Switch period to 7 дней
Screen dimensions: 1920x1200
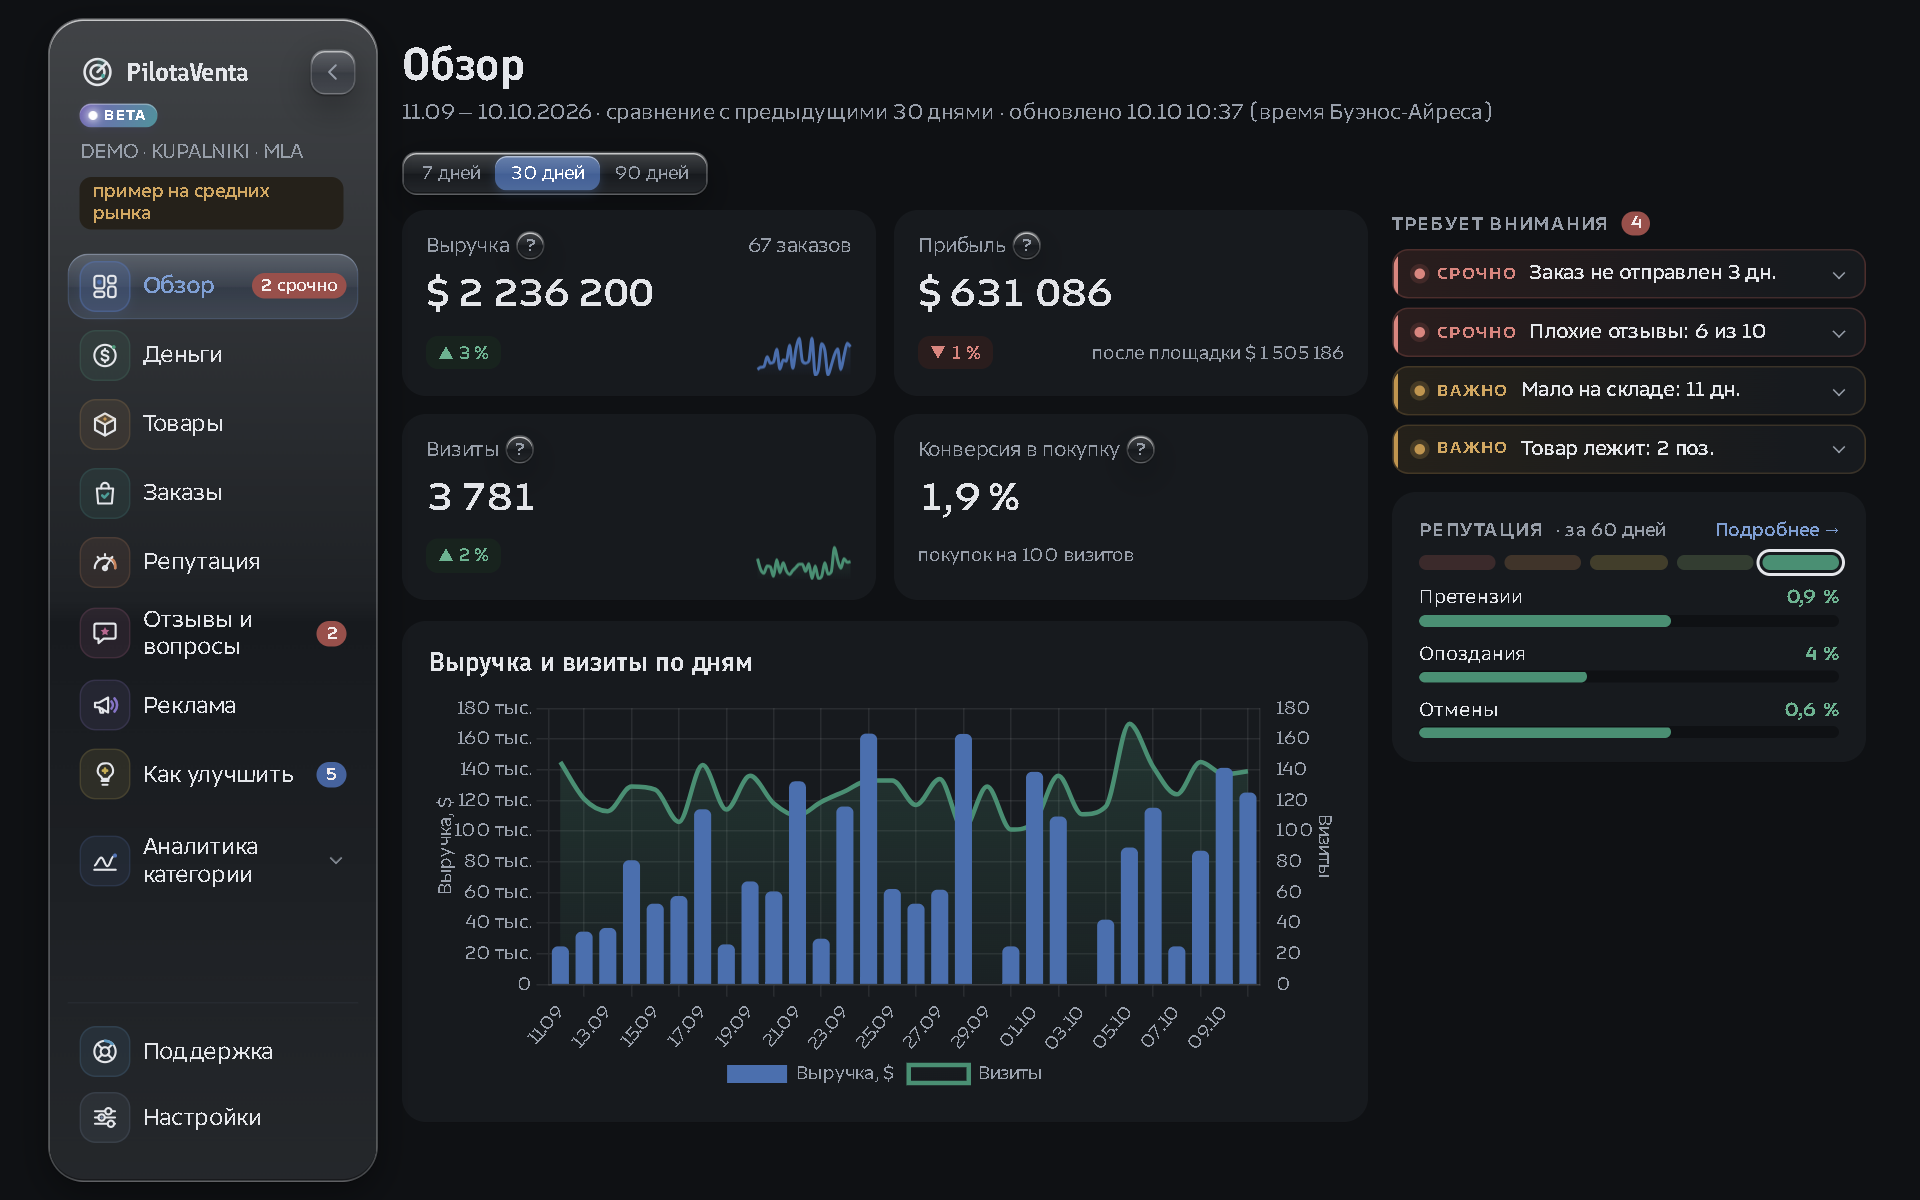pyautogui.click(x=451, y=173)
